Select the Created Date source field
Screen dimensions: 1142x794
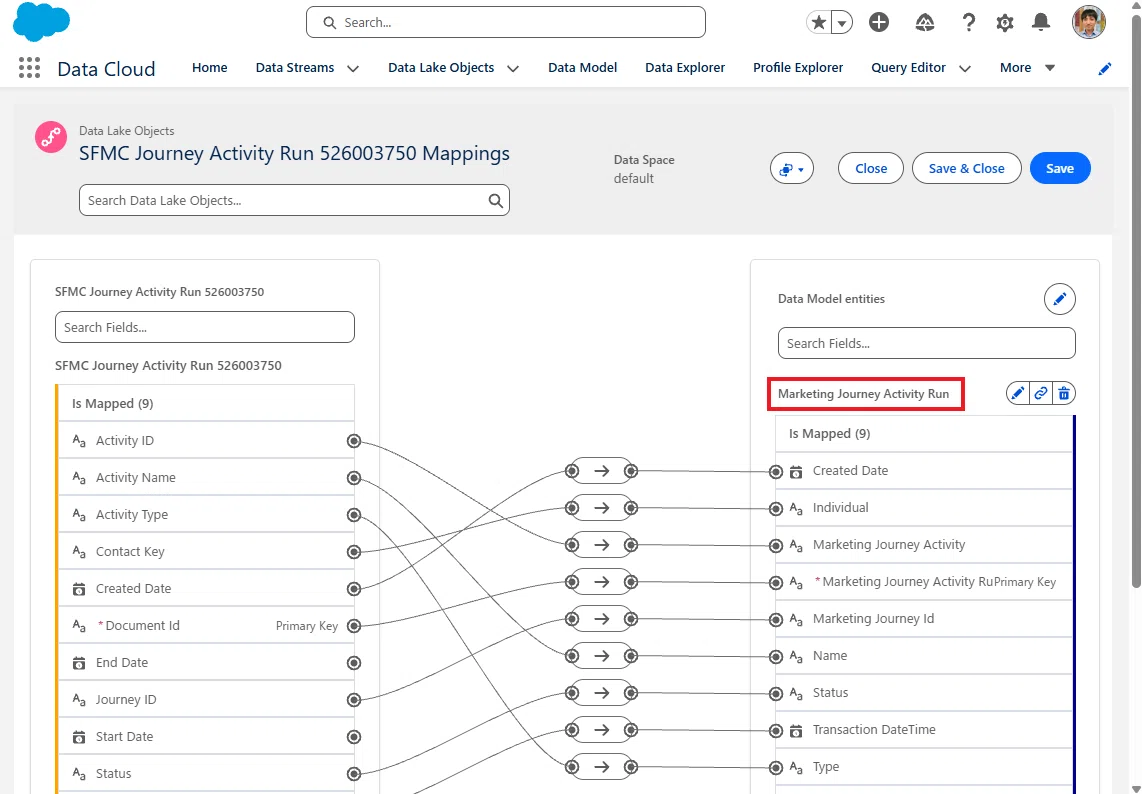click(x=206, y=589)
